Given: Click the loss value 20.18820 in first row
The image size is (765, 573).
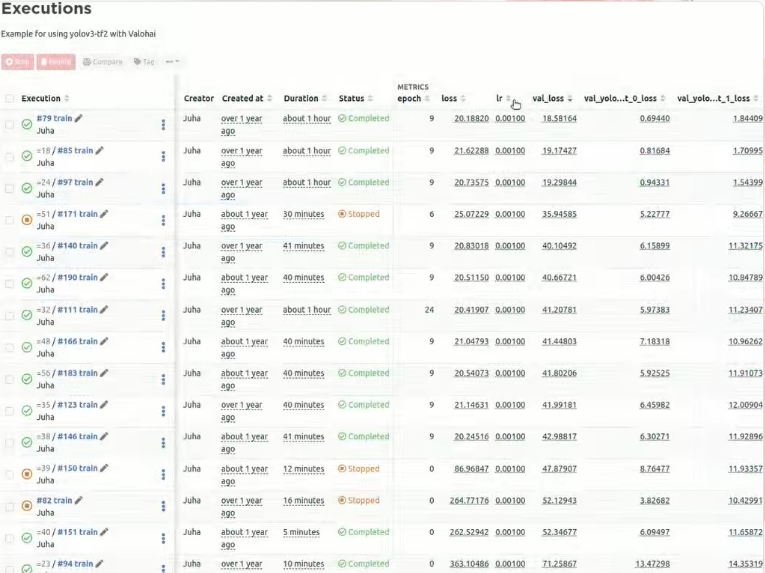Looking at the screenshot, I should coord(471,119).
